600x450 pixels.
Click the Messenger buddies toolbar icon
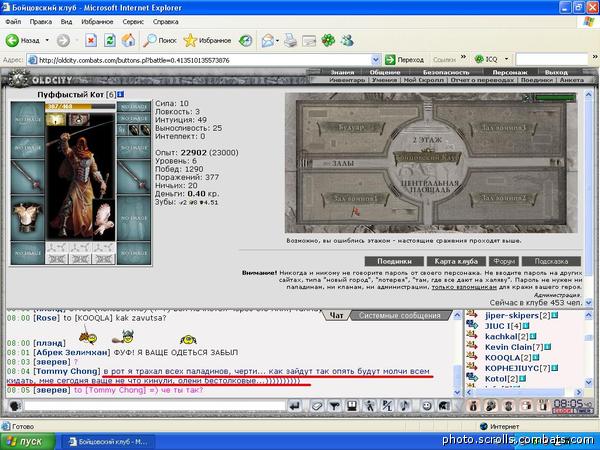tap(347, 40)
